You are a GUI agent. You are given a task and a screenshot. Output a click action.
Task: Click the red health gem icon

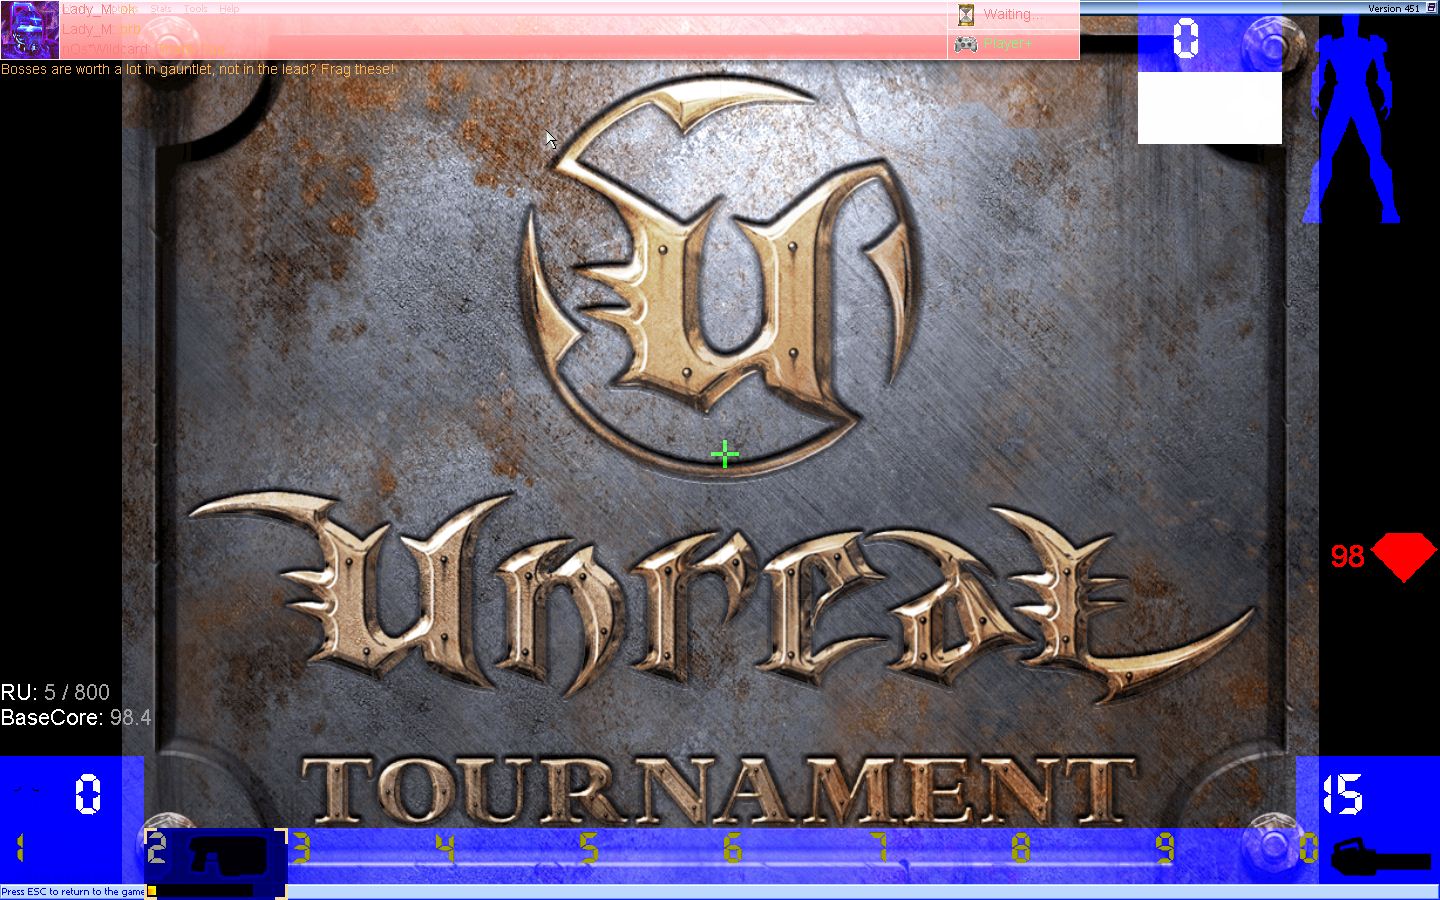click(1404, 556)
